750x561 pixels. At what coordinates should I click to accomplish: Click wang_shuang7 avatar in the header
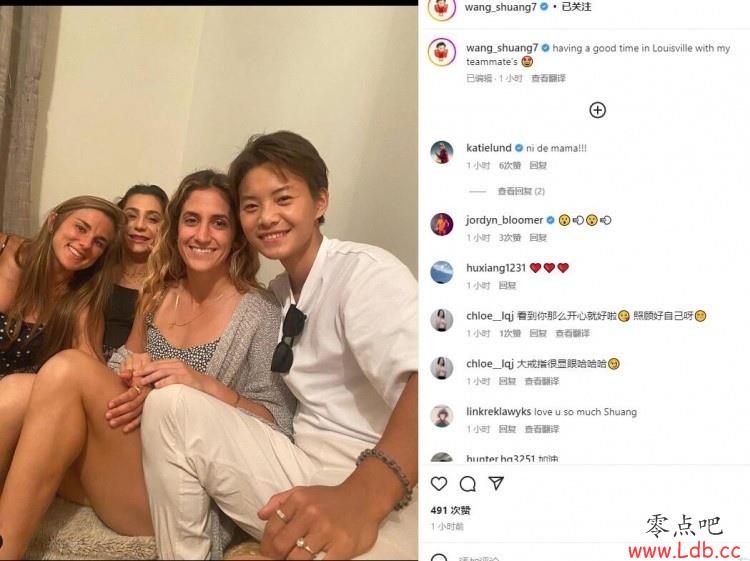[x=442, y=9]
